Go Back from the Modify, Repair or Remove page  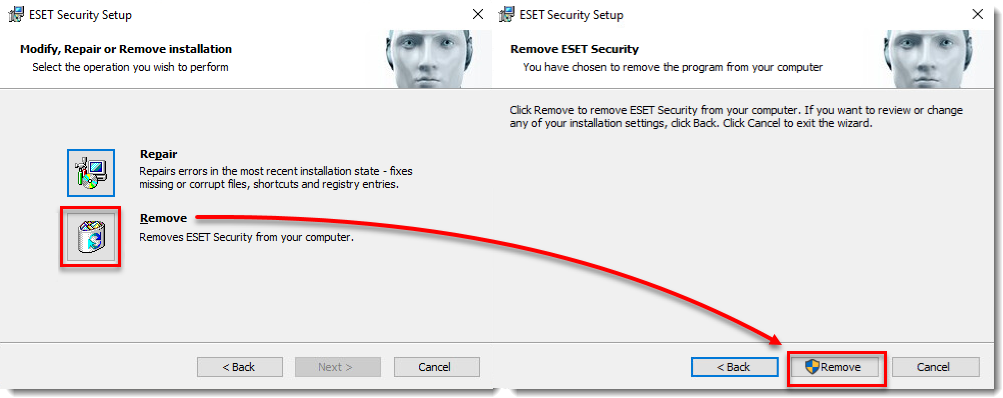coord(240,367)
